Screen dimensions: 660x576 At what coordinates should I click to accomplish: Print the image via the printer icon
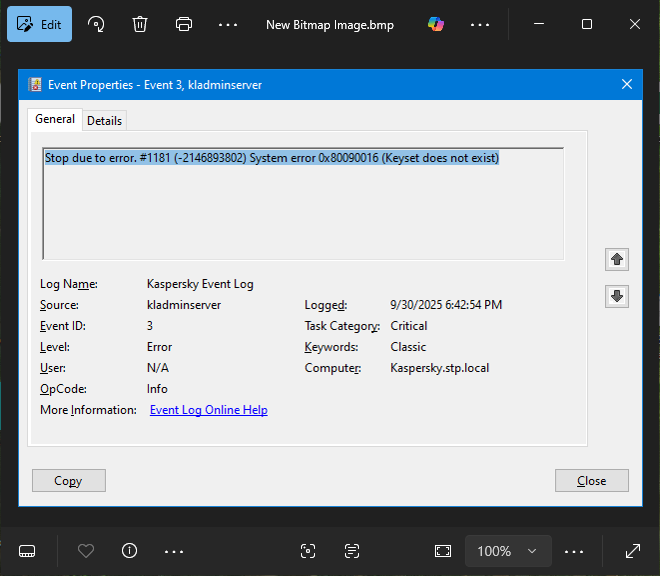[x=184, y=24]
